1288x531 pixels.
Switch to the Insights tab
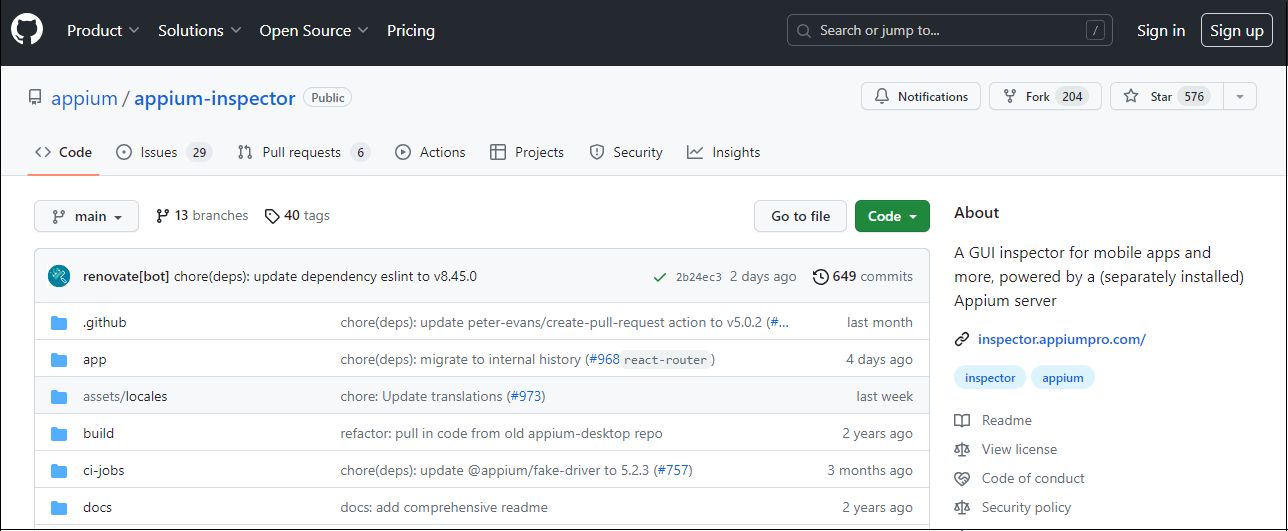724,152
